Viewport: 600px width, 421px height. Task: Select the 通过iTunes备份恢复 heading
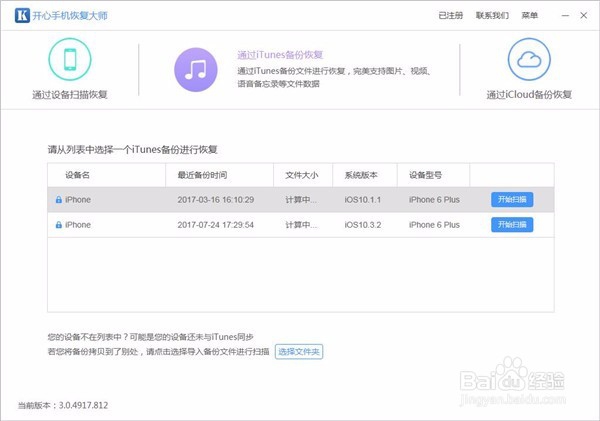click(280, 55)
